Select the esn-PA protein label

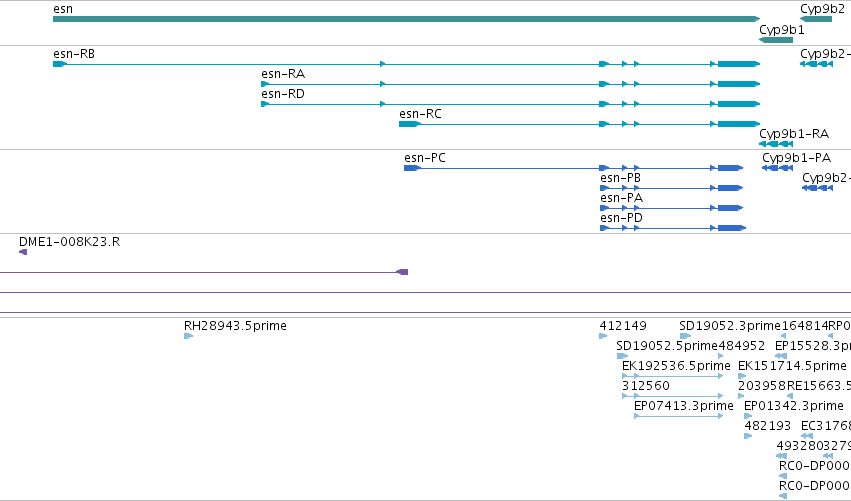pyautogui.click(x=621, y=198)
